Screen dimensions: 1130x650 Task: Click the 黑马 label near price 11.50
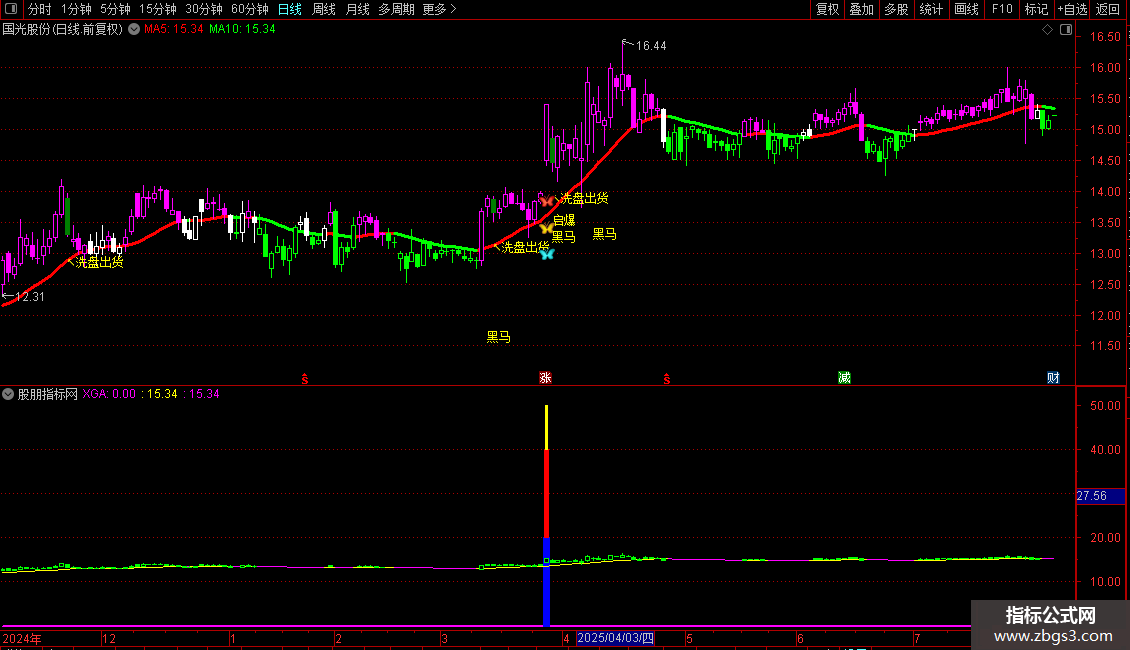tap(499, 337)
